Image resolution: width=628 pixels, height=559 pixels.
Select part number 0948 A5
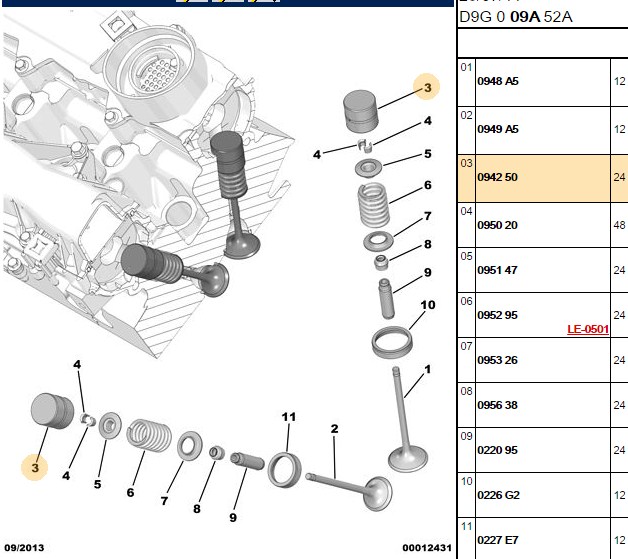[498, 81]
